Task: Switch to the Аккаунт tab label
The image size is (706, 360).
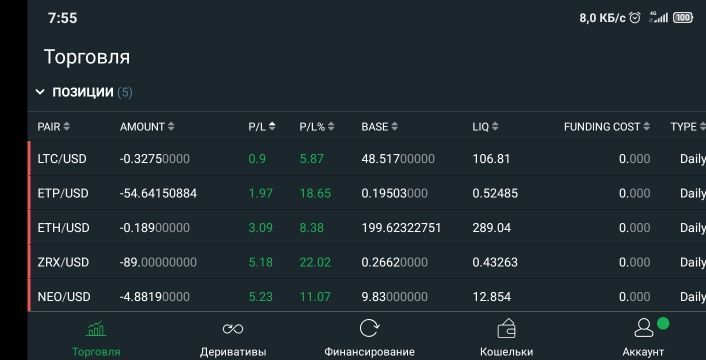Action: pos(643,352)
